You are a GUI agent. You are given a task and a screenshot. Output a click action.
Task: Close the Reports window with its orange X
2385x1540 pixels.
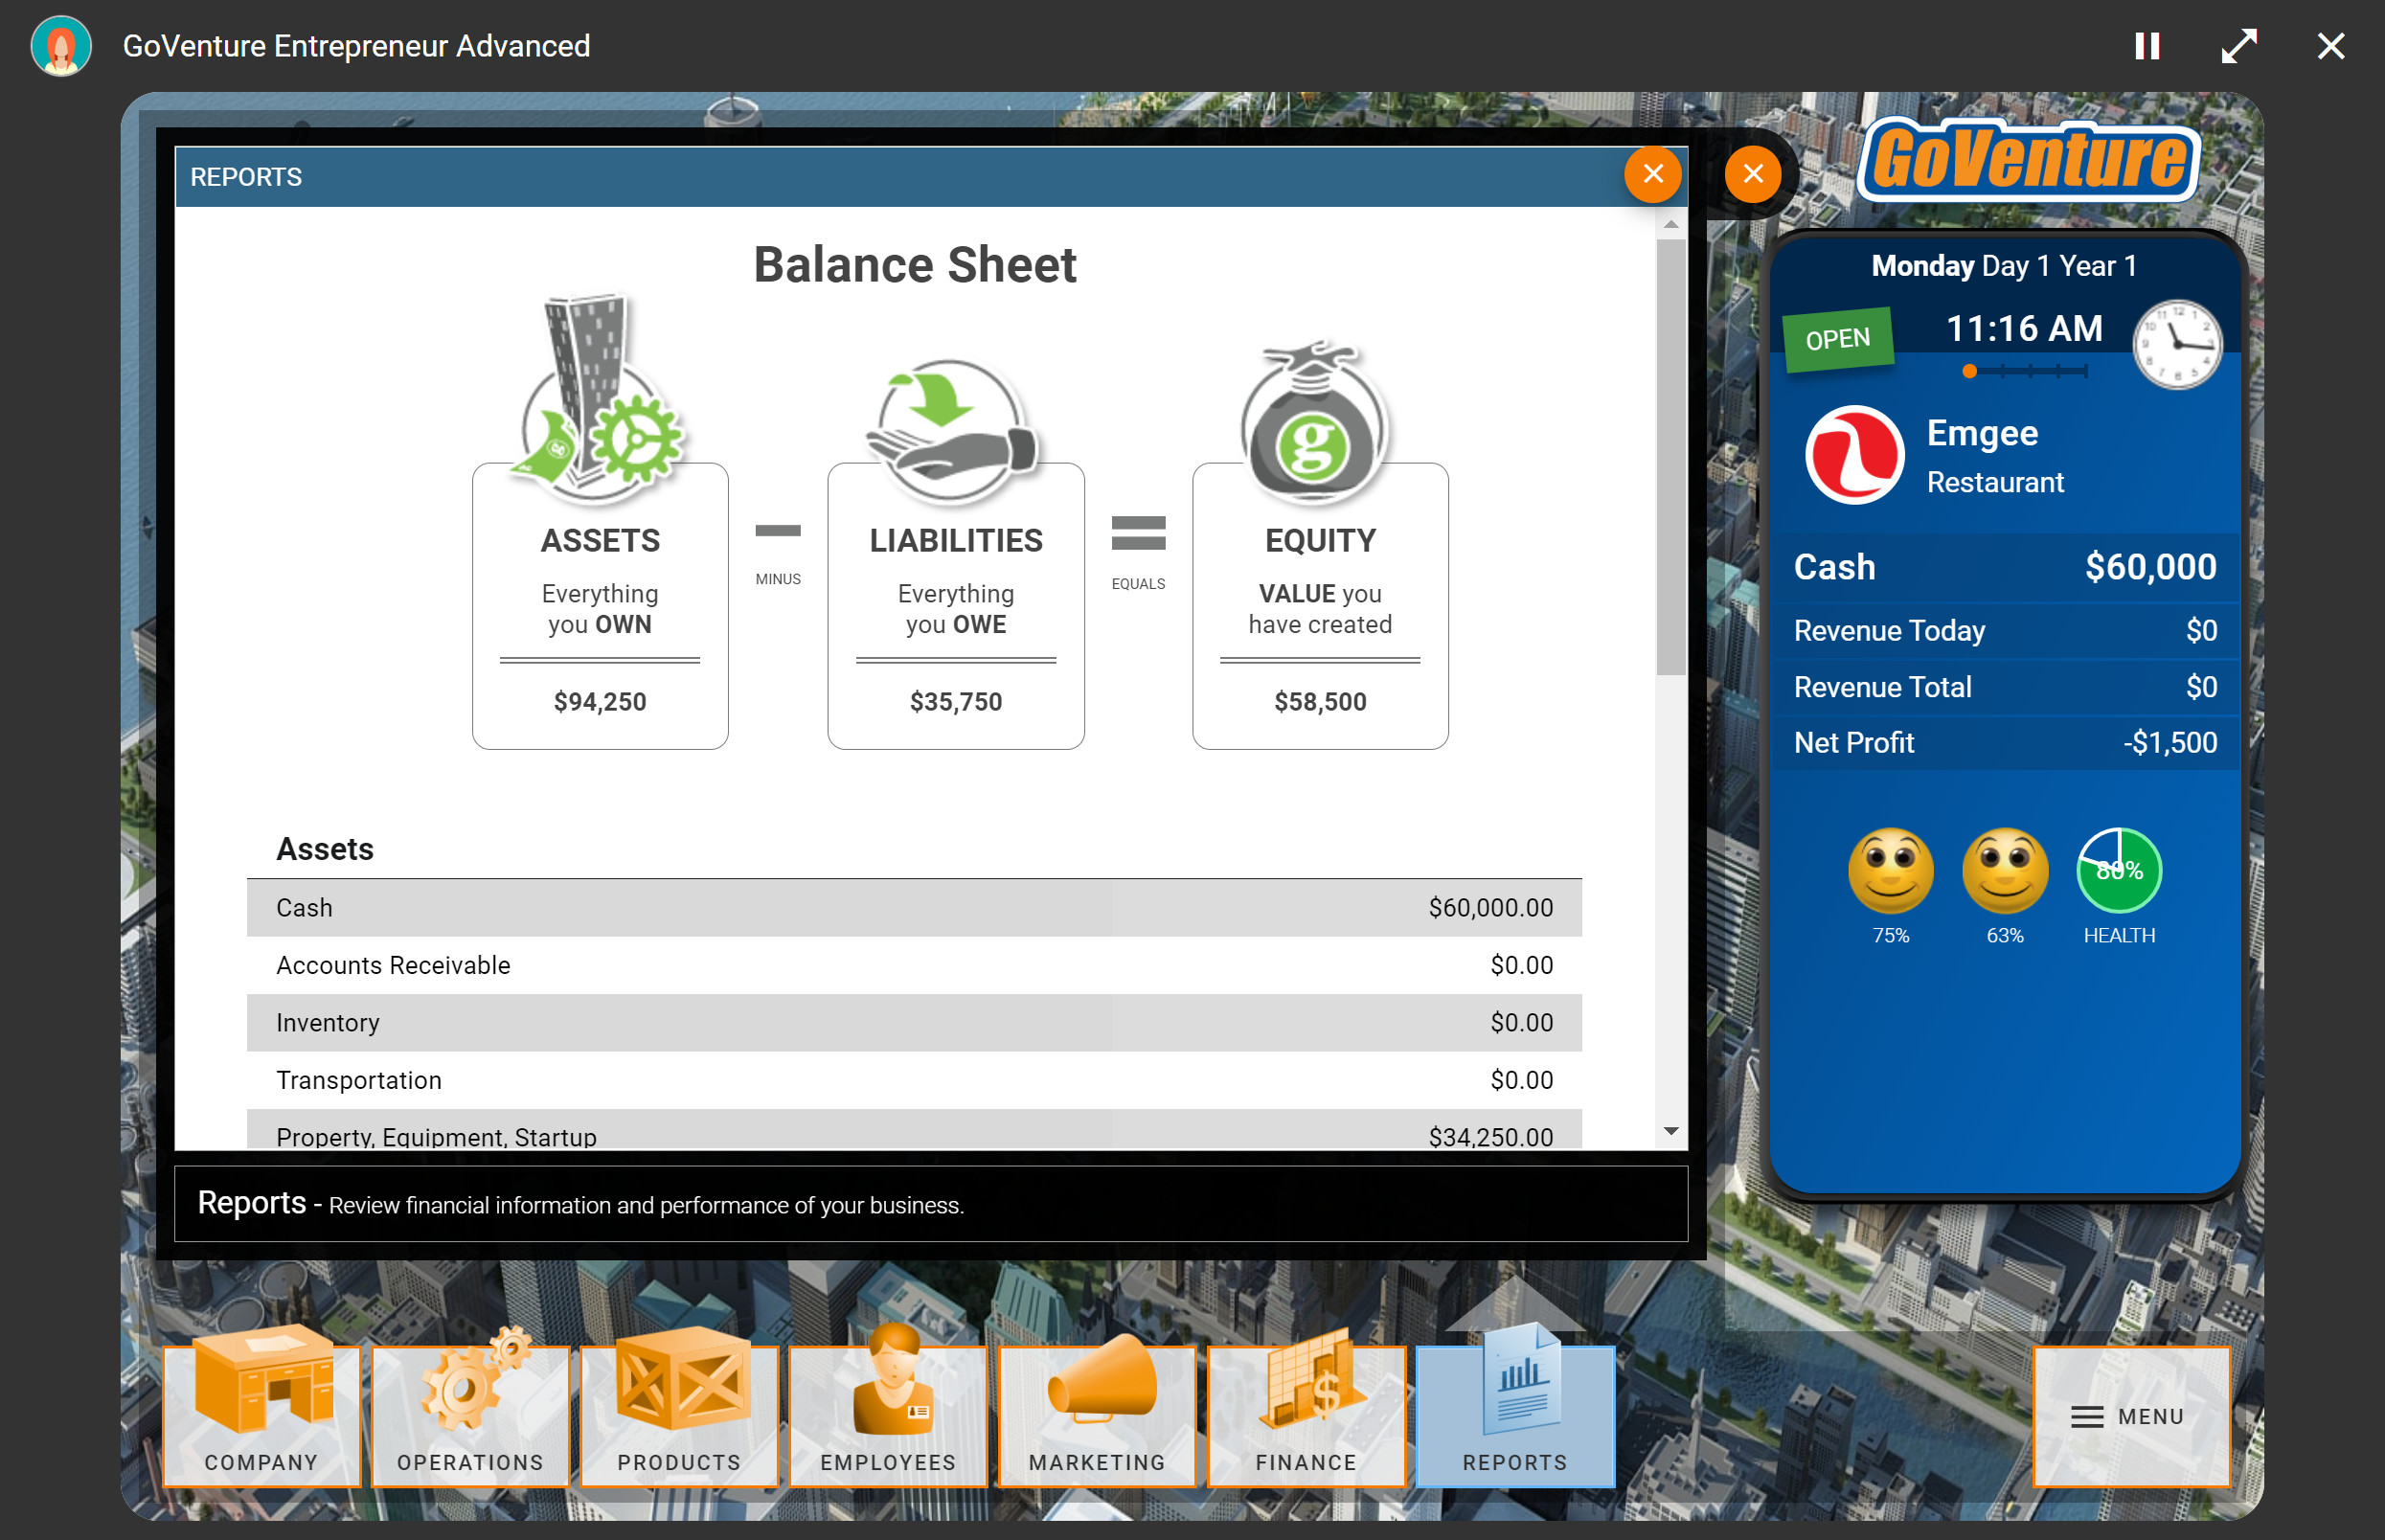pyautogui.click(x=1652, y=175)
